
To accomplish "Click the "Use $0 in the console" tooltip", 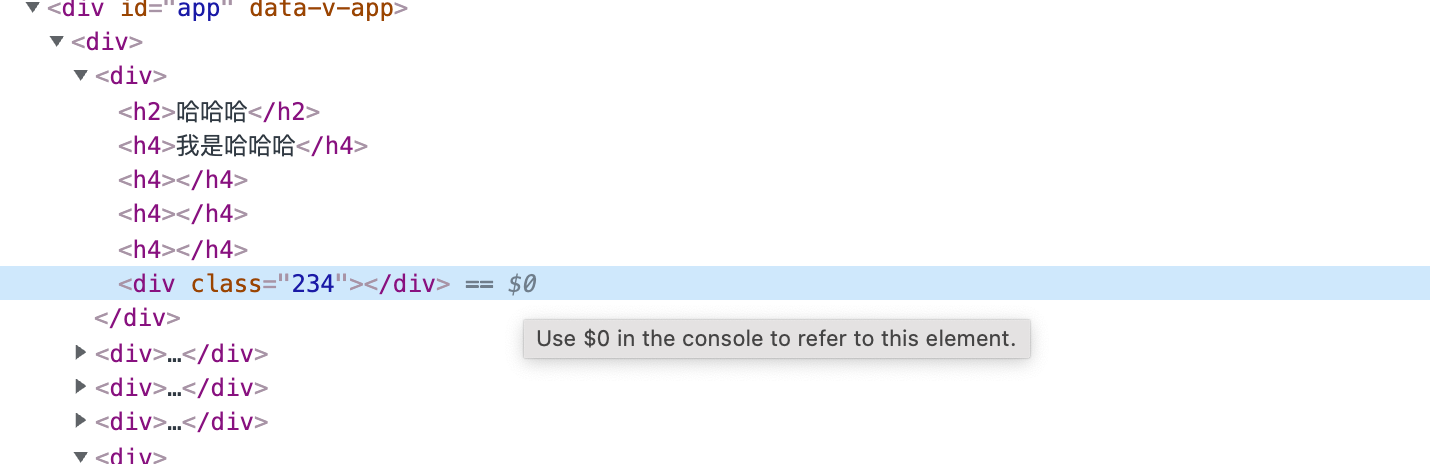I will click(x=776, y=338).
